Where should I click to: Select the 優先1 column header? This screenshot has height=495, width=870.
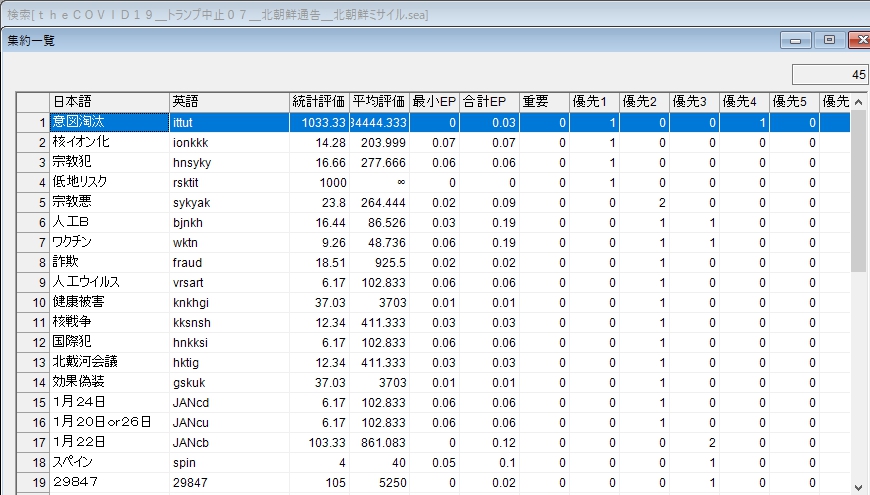tap(594, 102)
